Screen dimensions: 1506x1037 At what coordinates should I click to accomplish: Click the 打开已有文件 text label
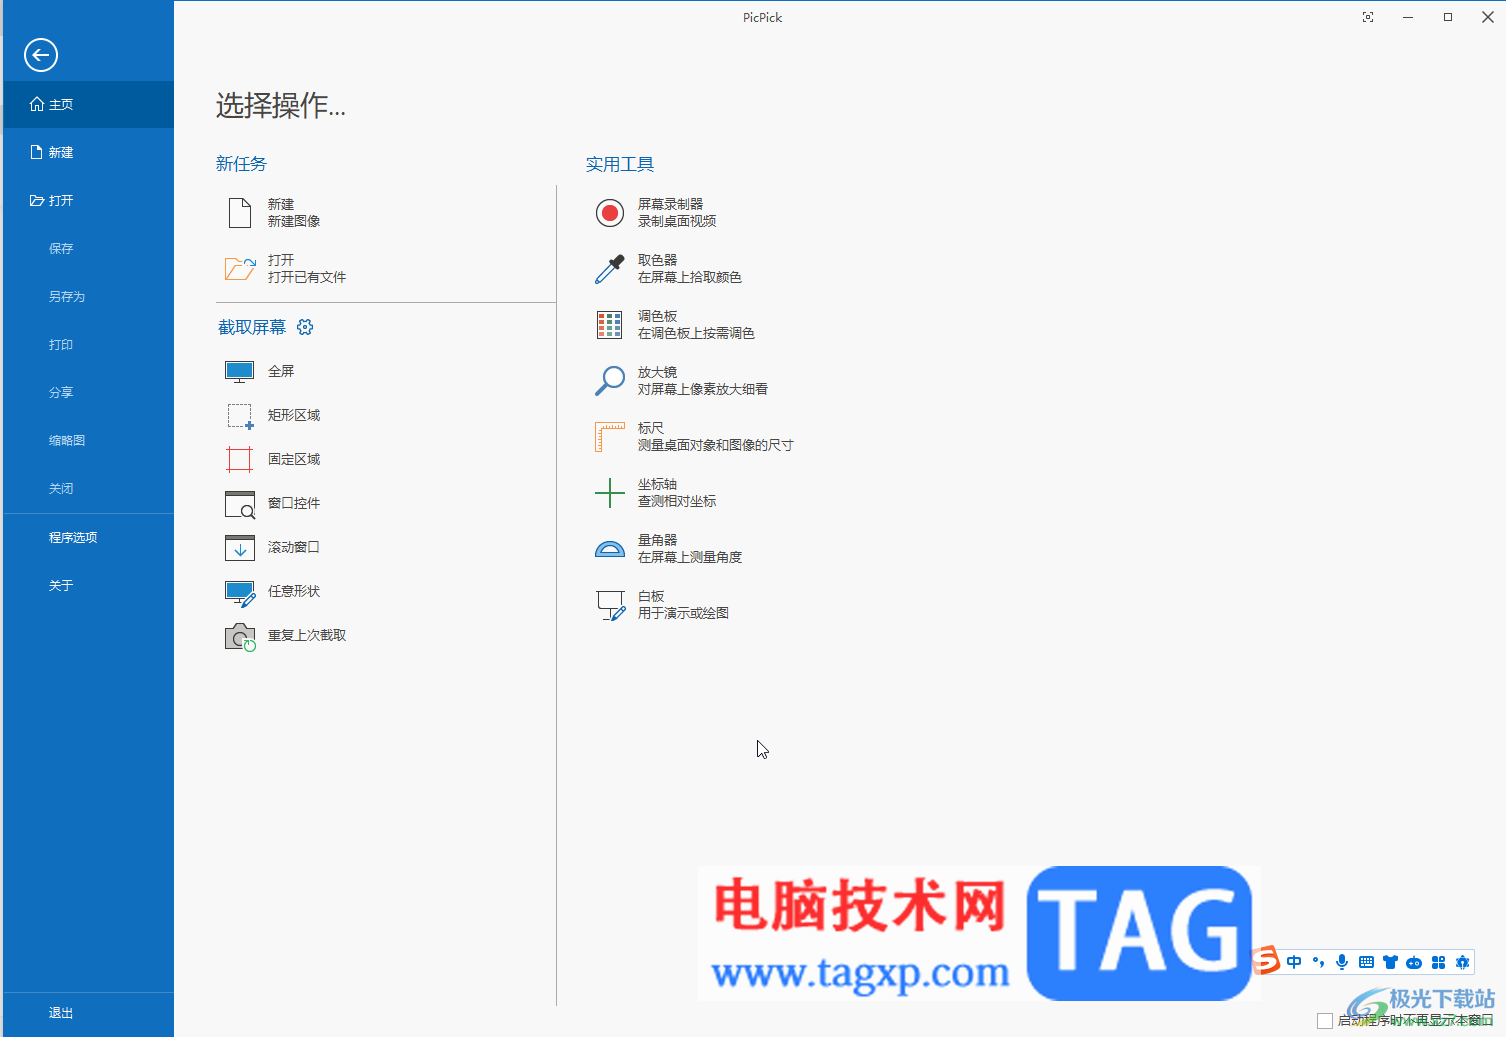point(307,277)
